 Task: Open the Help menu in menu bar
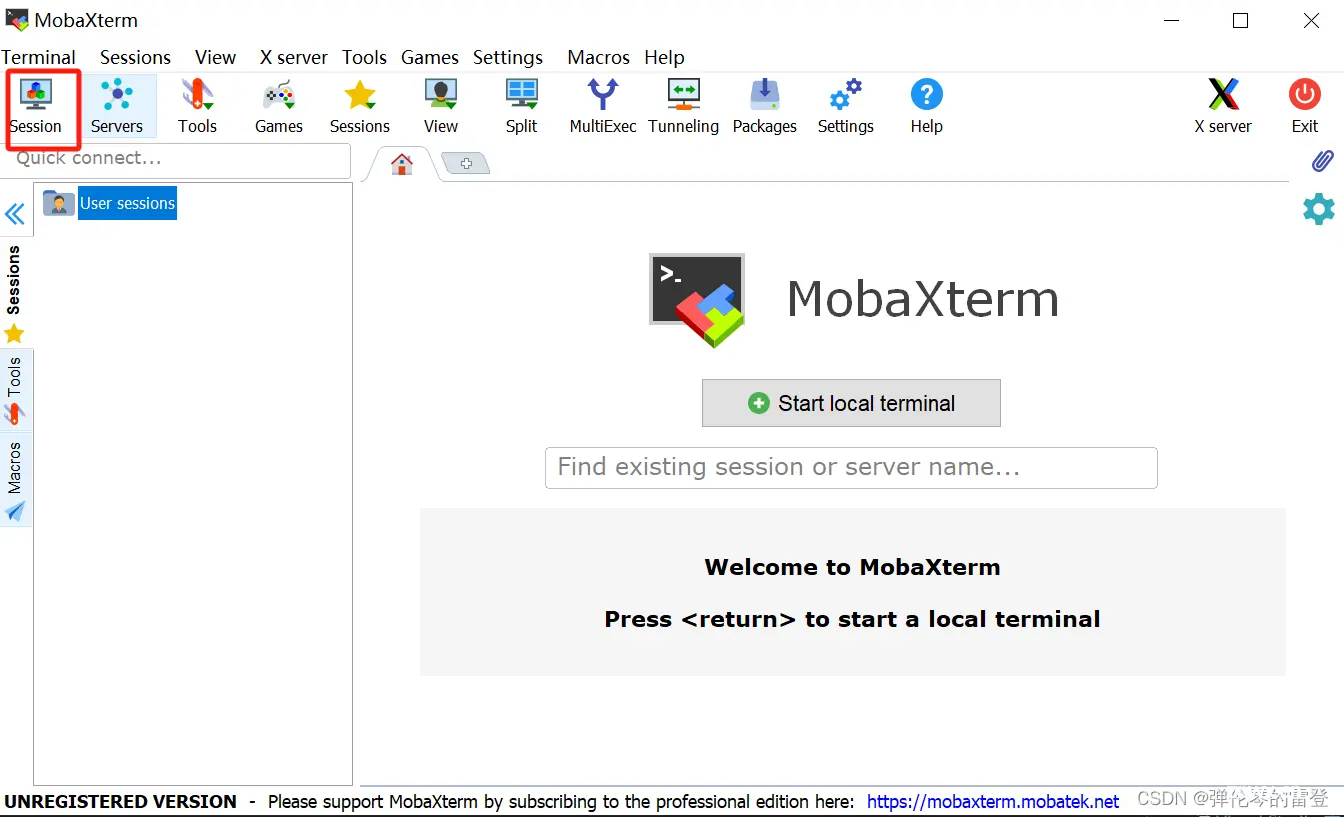pyautogui.click(x=664, y=57)
